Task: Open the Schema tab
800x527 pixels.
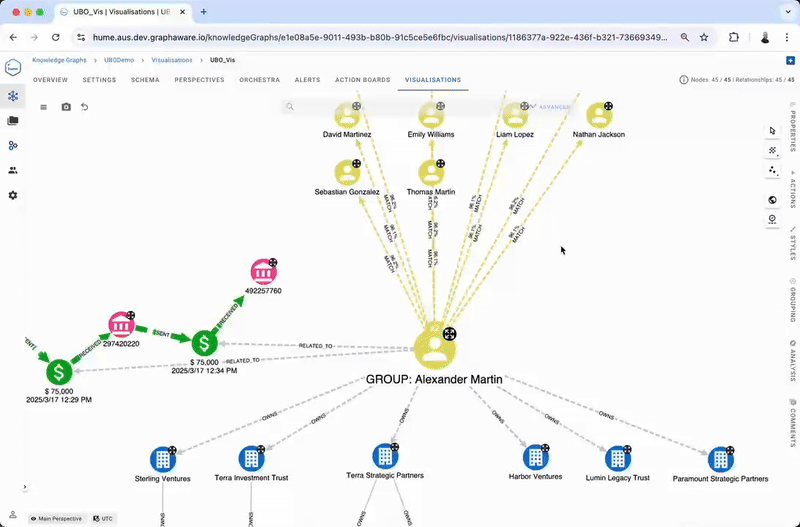Action: click(x=145, y=80)
